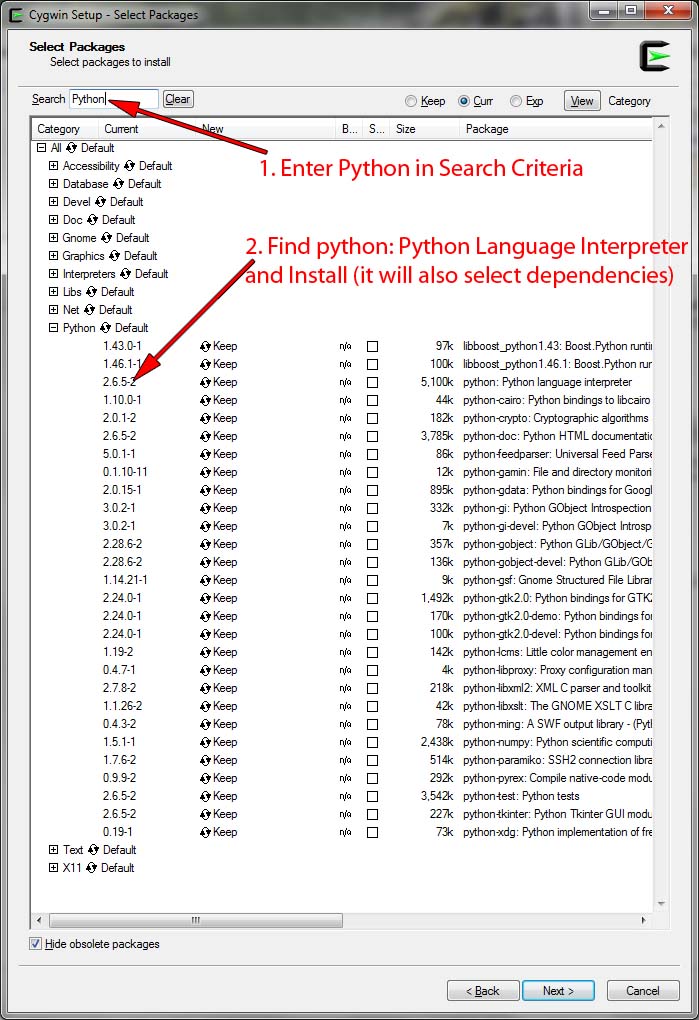This screenshot has width=699, height=1020.
Task: Select the Exp radio button
Action: click(x=516, y=101)
